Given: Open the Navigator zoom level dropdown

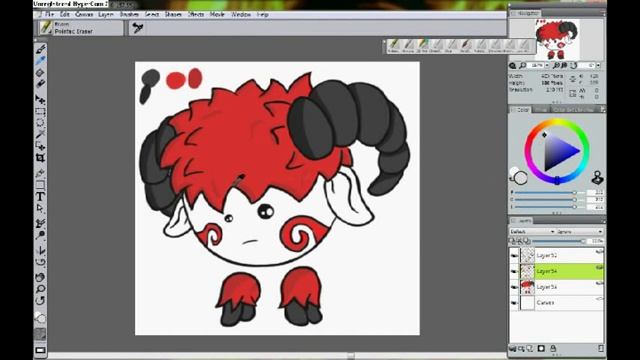Looking at the screenshot, I should point(547,65).
